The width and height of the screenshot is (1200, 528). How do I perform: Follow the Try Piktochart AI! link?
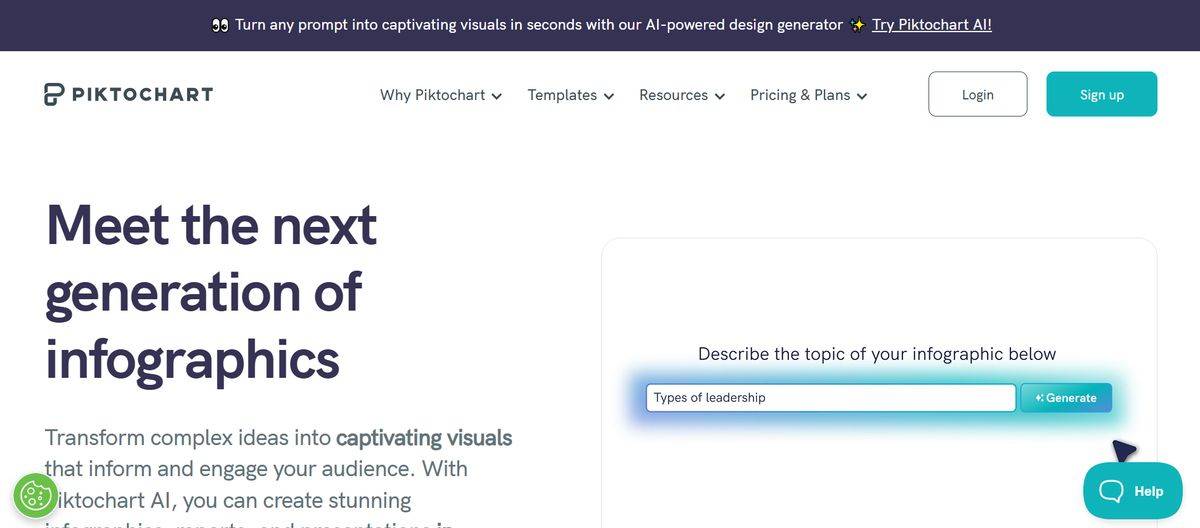[932, 25]
